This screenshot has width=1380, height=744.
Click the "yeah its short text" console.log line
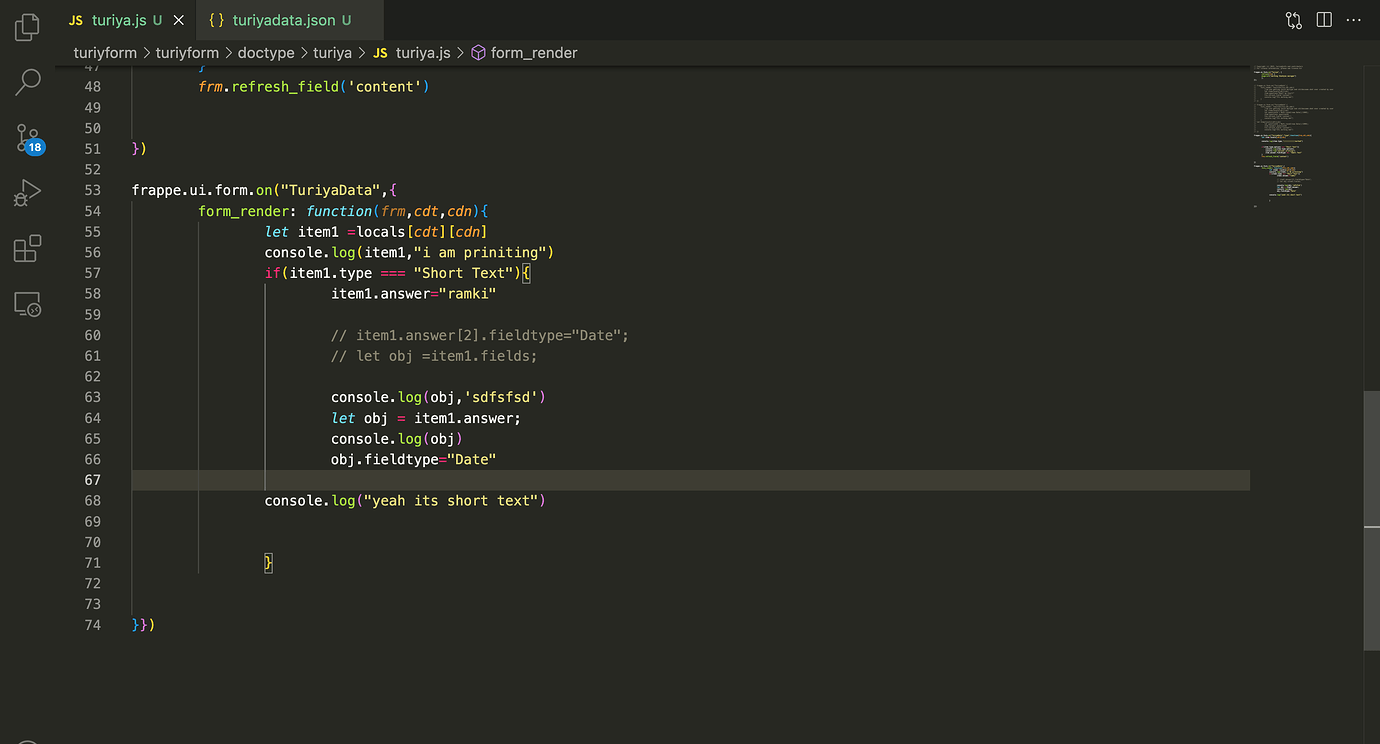pyautogui.click(x=405, y=500)
